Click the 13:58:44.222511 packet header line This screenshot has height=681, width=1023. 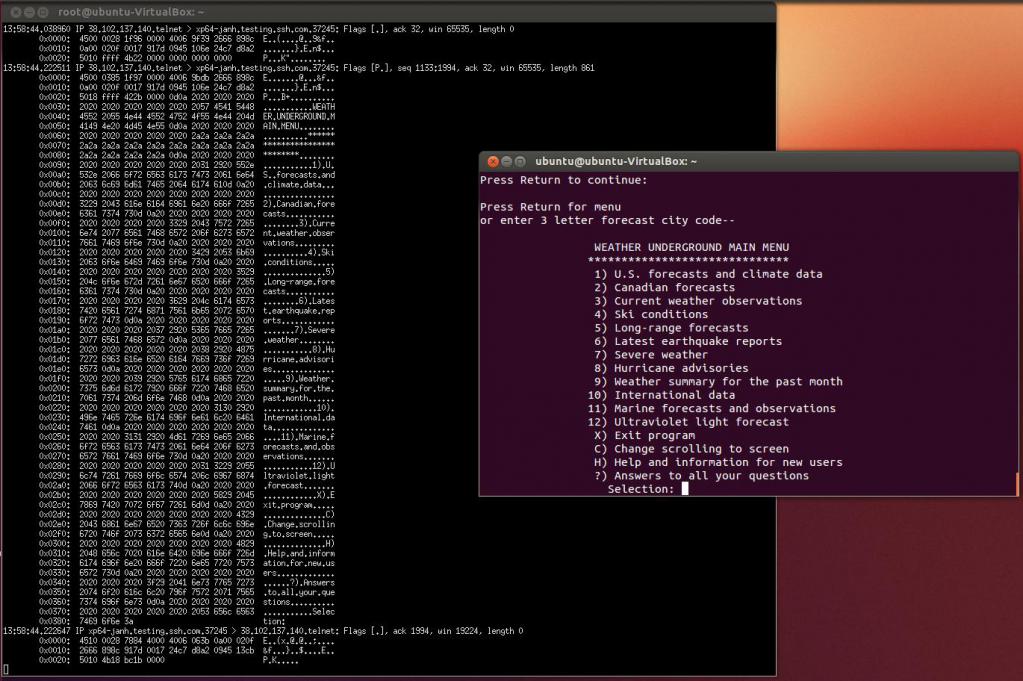coord(299,68)
